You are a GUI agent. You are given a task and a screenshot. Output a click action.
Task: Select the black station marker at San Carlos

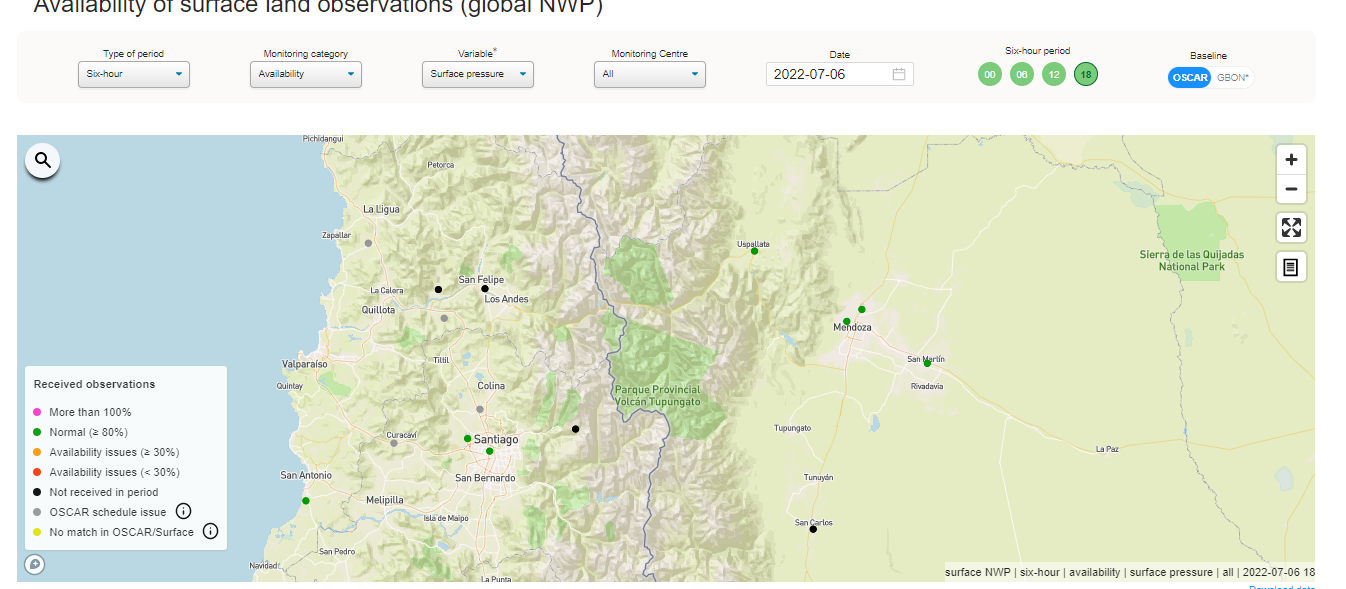pos(813,529)
